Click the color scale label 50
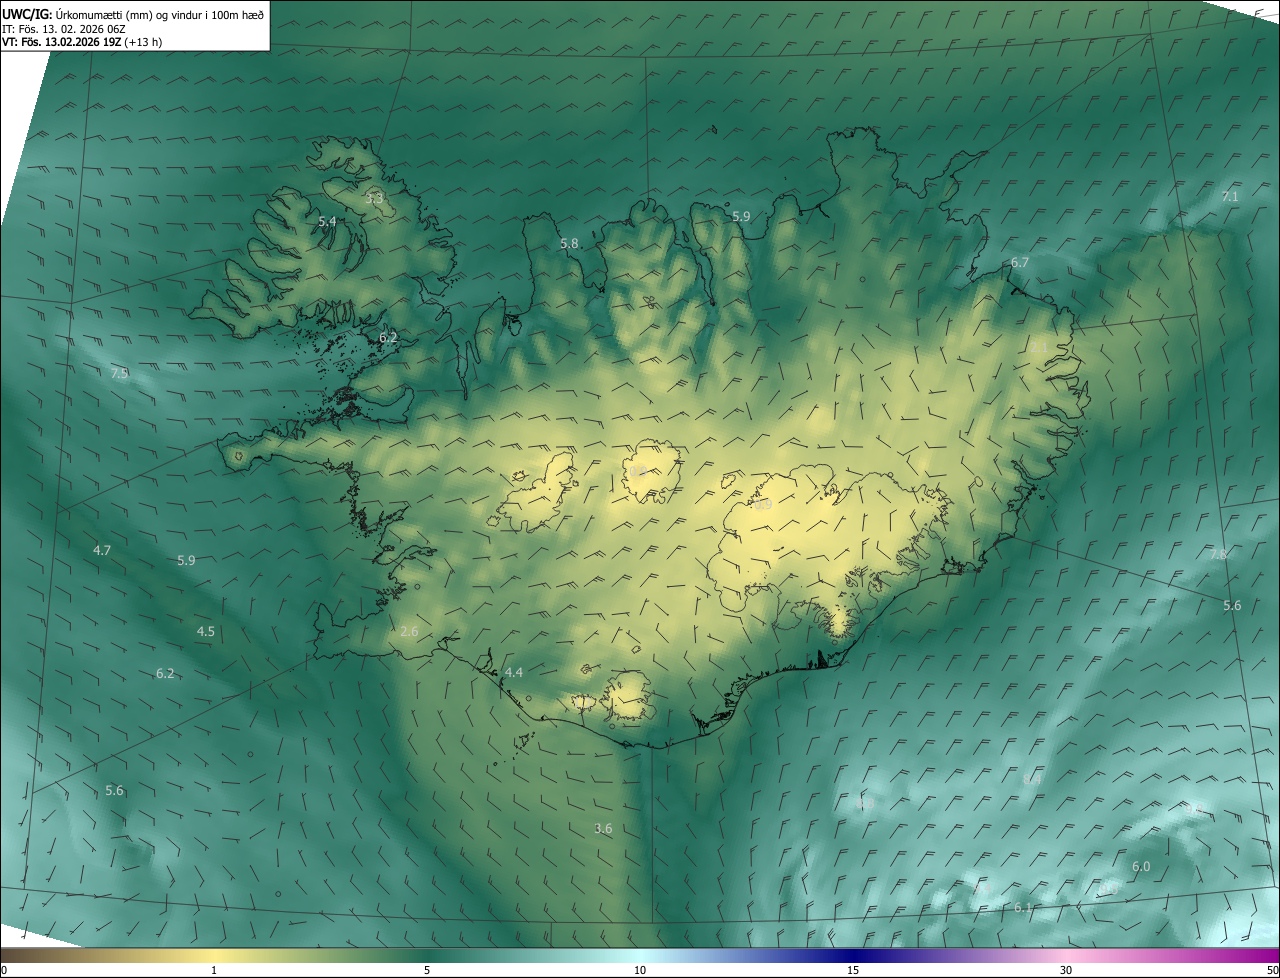 coord(1272,970)
